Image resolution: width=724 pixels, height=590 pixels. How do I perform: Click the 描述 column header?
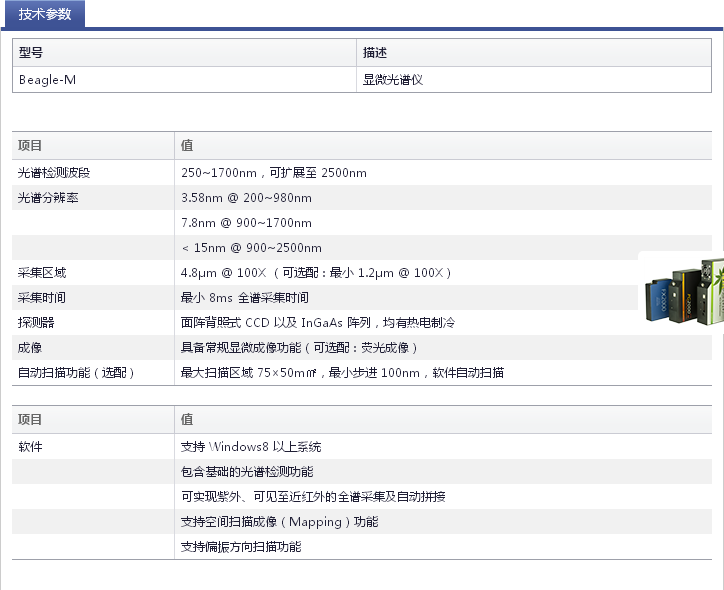point(375,53)
